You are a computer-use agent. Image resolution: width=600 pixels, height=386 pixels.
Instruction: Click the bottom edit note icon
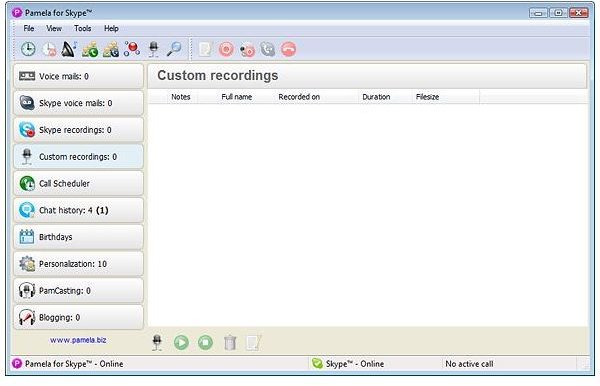pos(253,342)
